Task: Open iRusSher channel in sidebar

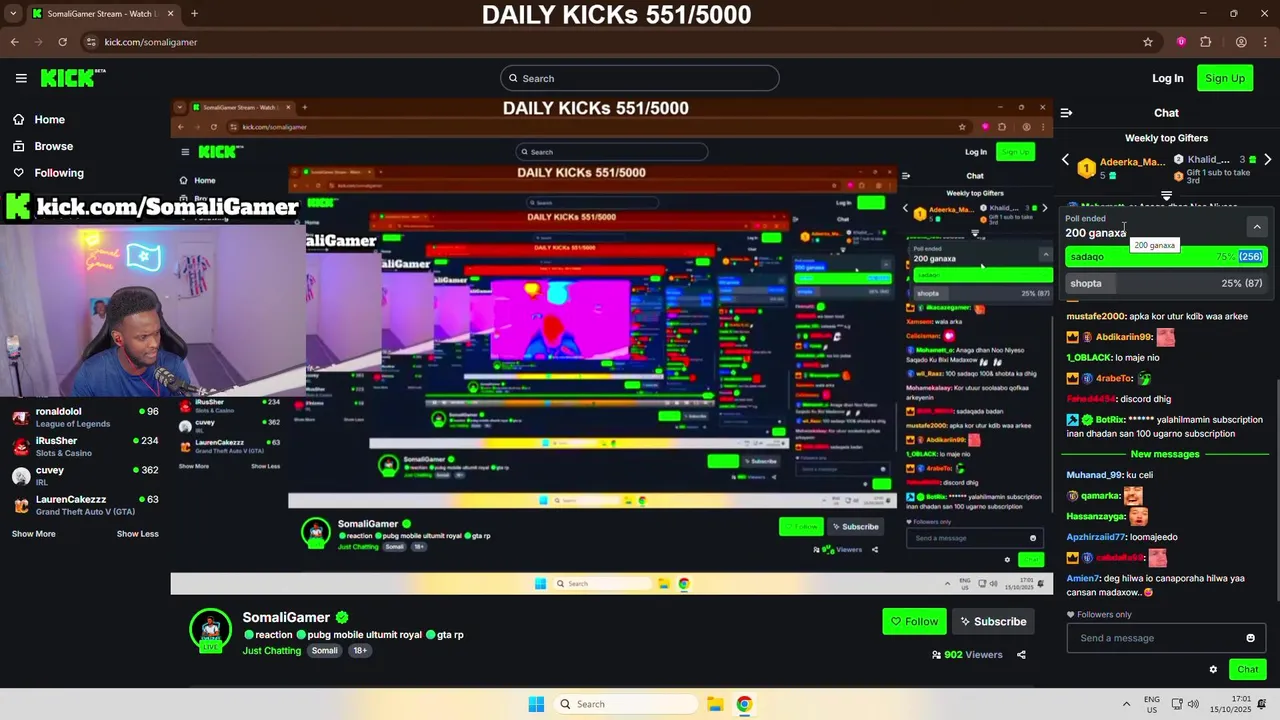Action: coord(84,446)
